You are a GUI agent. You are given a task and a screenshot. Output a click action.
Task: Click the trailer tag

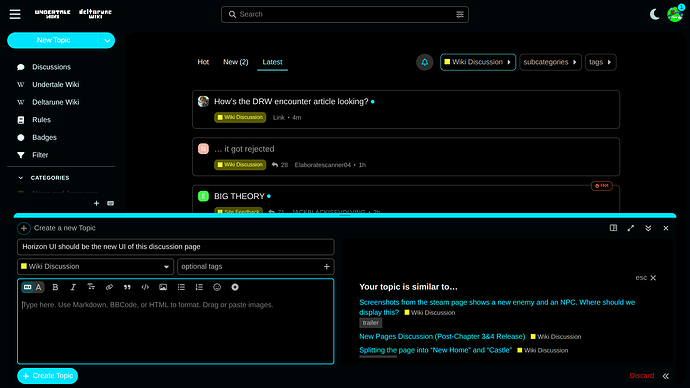click(371, 323)
